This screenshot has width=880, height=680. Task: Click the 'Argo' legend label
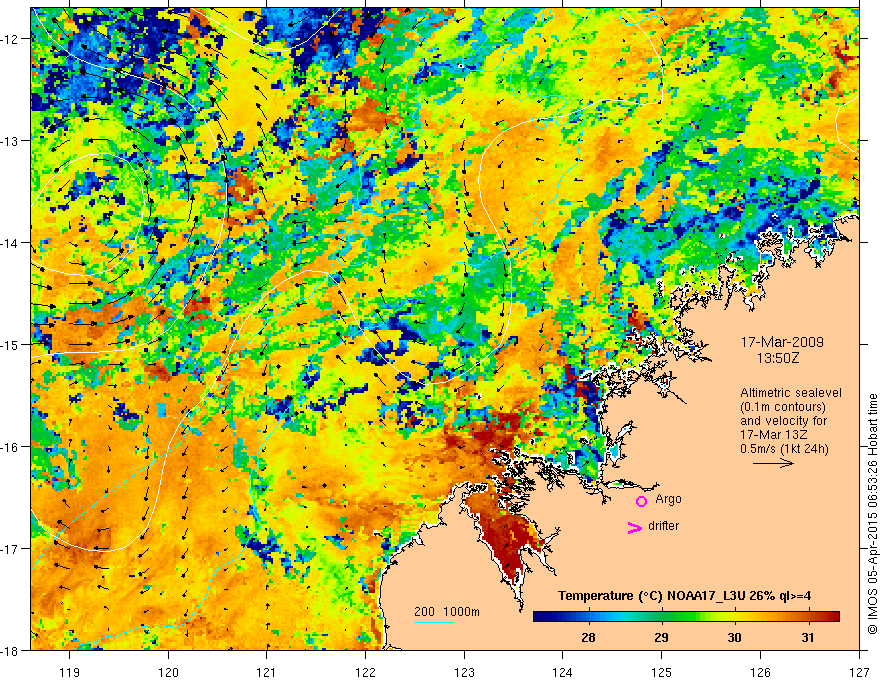[x=668, y=499]
